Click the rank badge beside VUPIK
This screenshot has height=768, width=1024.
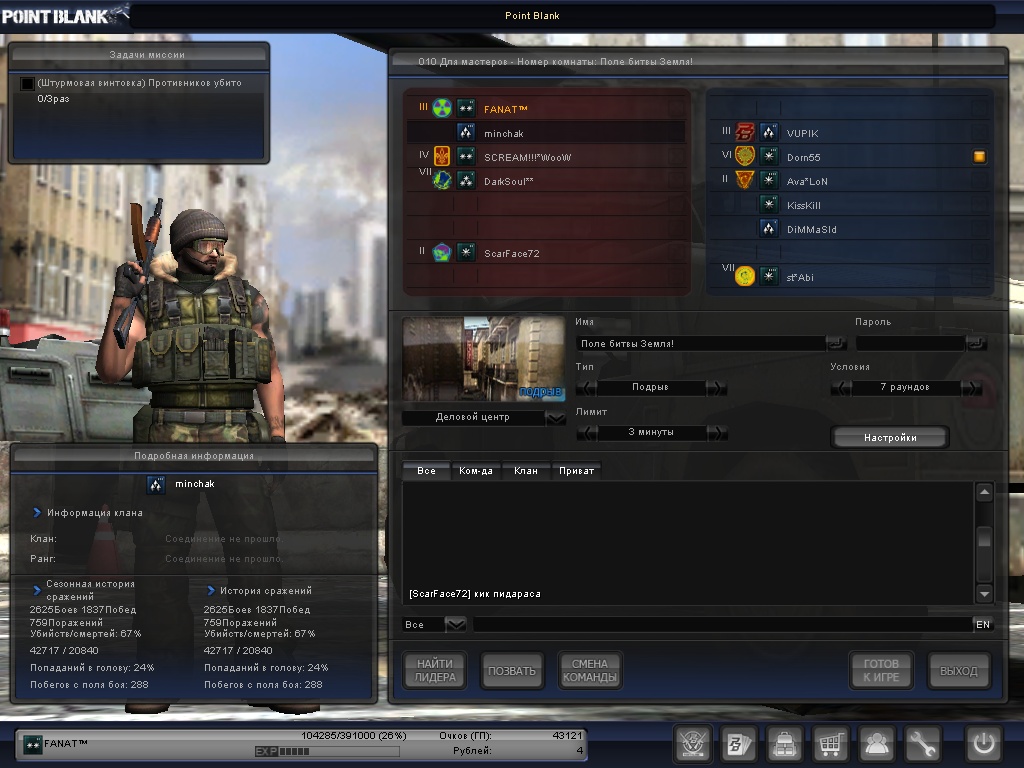769,133
